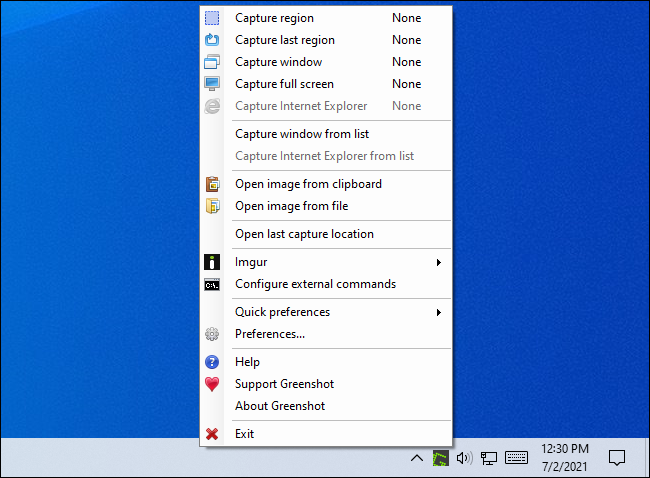Screen dimensions: 650x478
Task: Expand the Quick preferences submenu arrow
Action: pyautogui.click(x=439, y=312)
